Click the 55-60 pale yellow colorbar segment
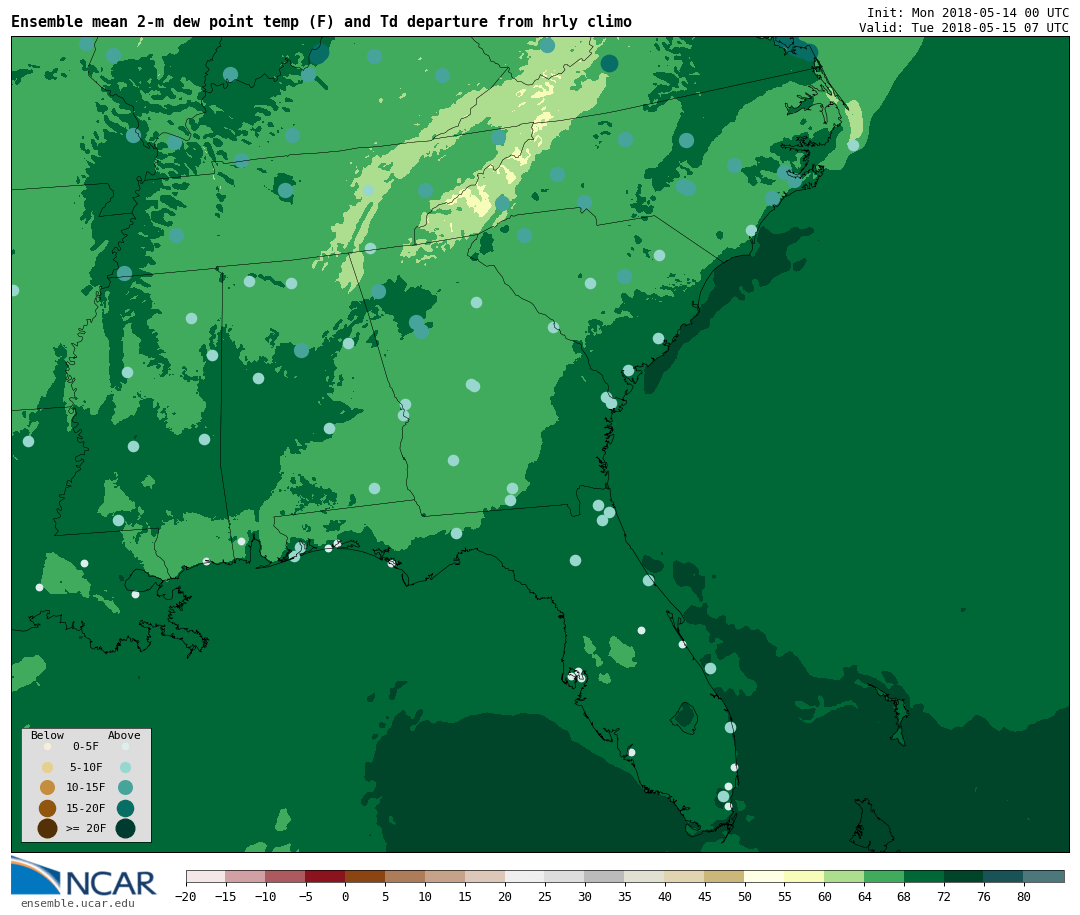This screenshot has height=915, width=1080. coord(804,877)
